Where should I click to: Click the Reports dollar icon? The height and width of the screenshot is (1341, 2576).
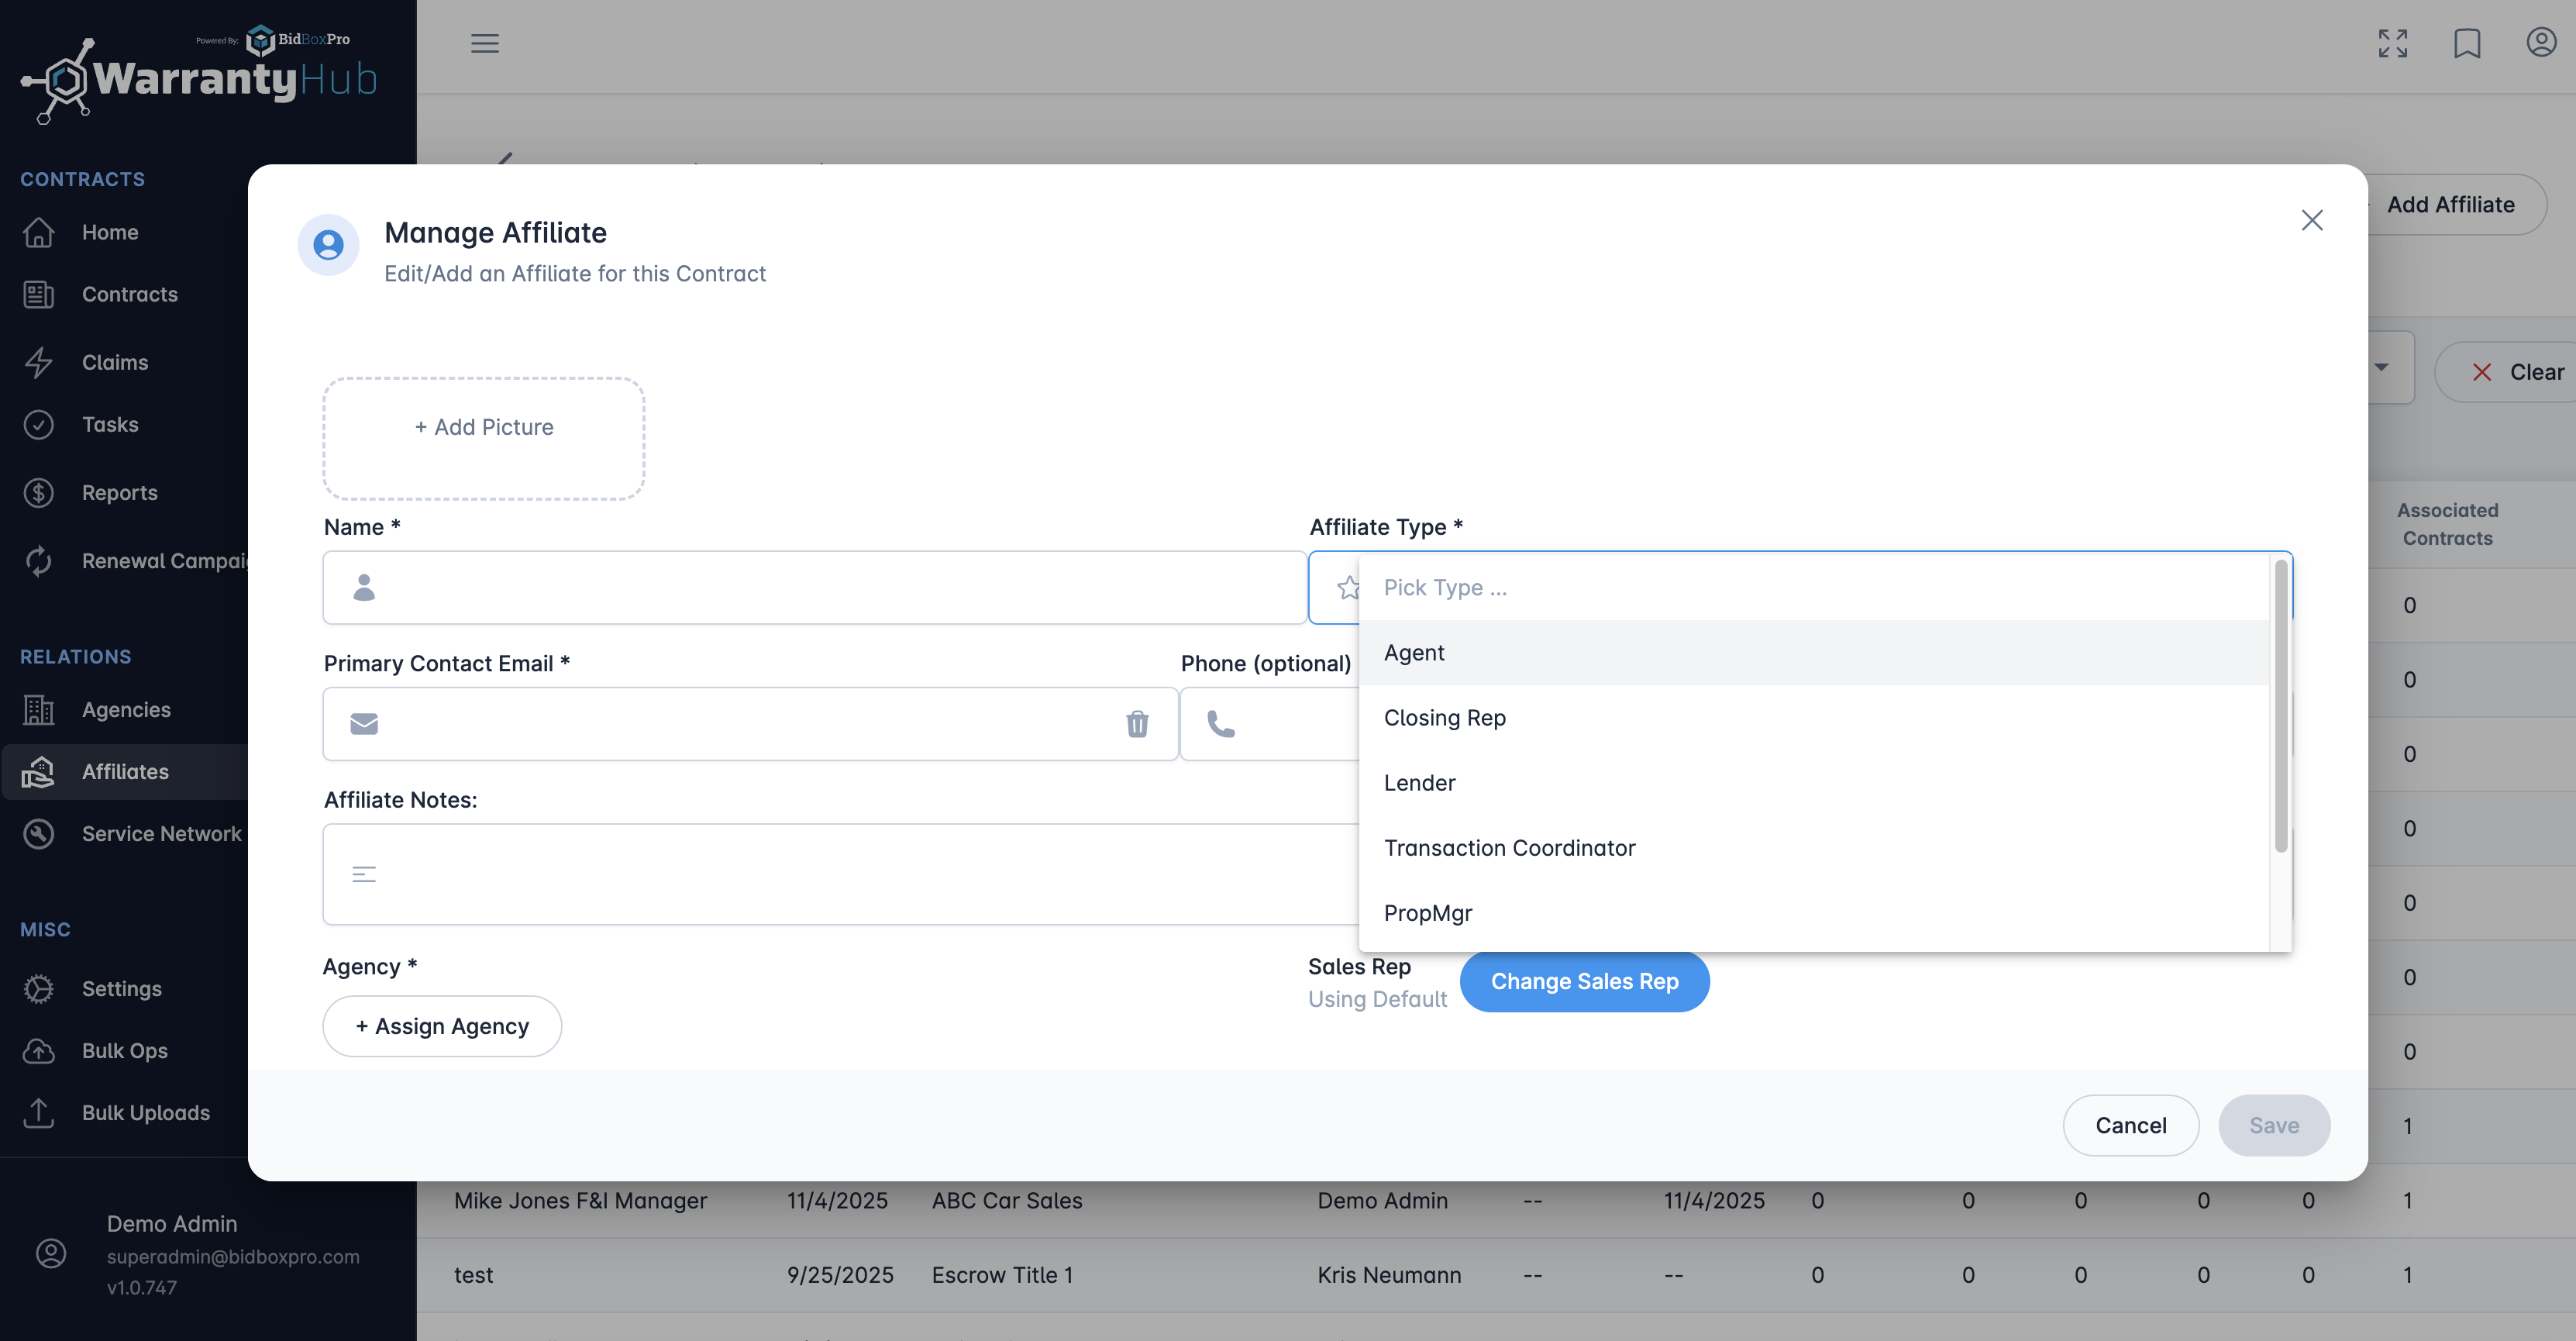point(39,492)
